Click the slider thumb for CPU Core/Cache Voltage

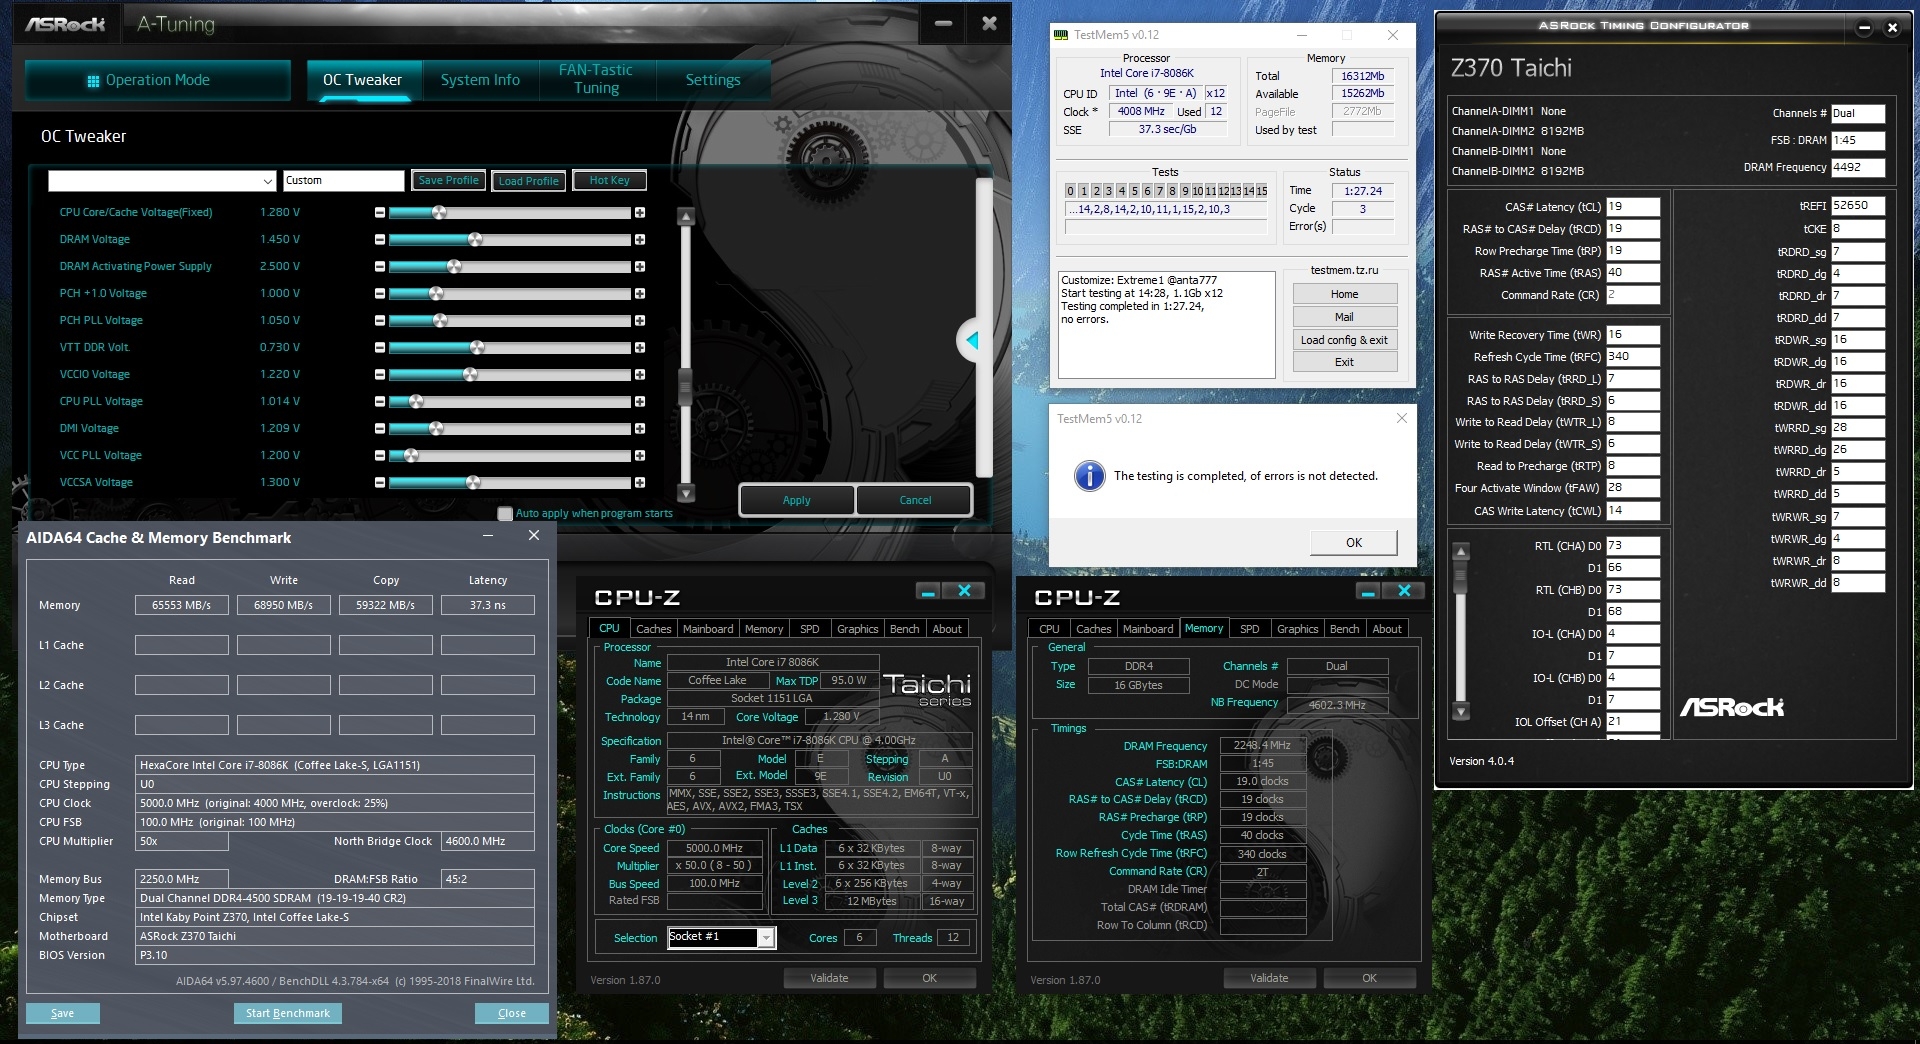pos(439,213)
